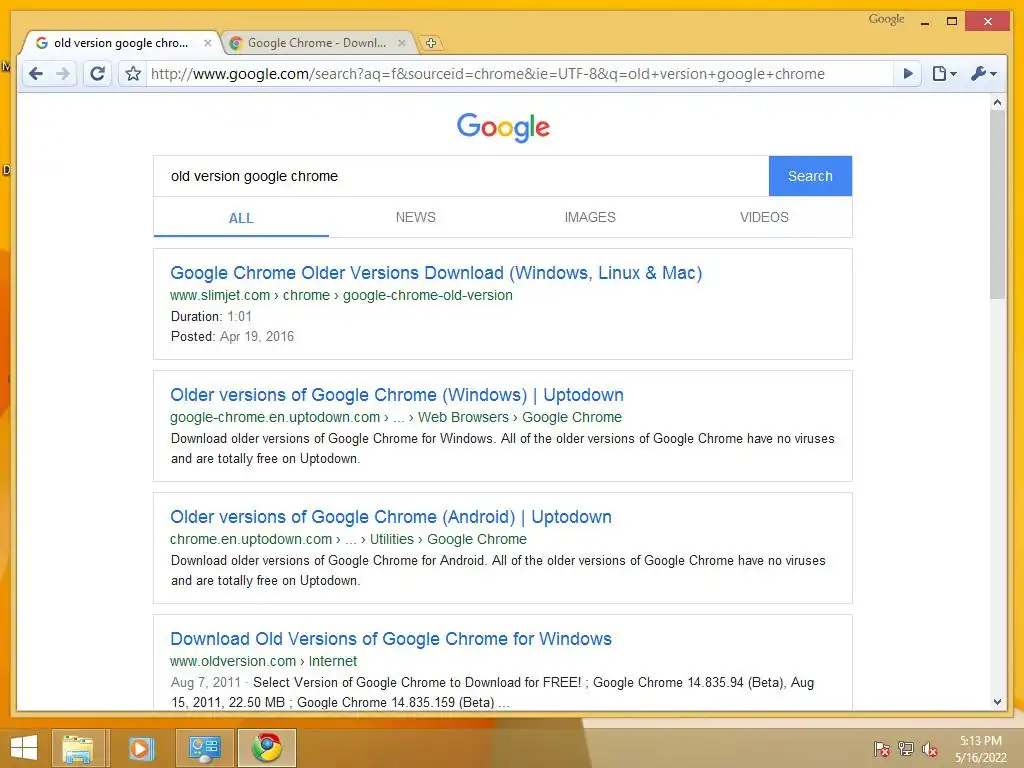Close the 'old version google chro...' tab

(x=208, y=43)
